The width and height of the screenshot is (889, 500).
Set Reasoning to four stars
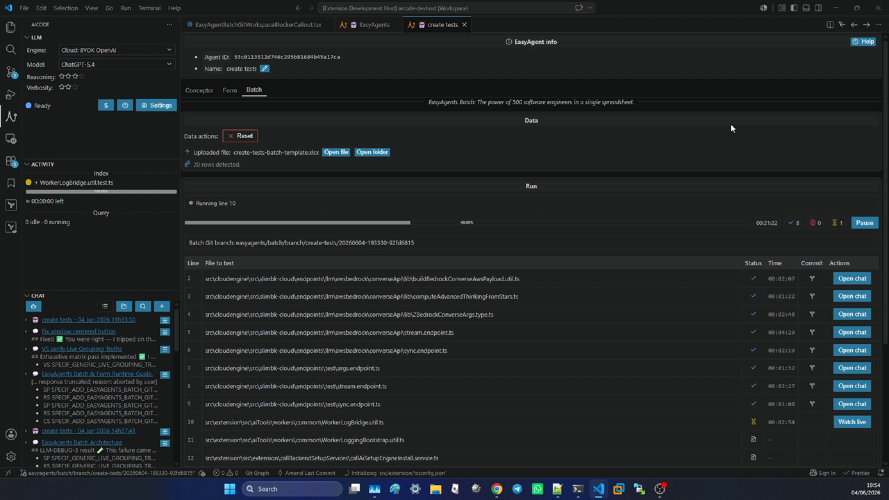[82, 77]
